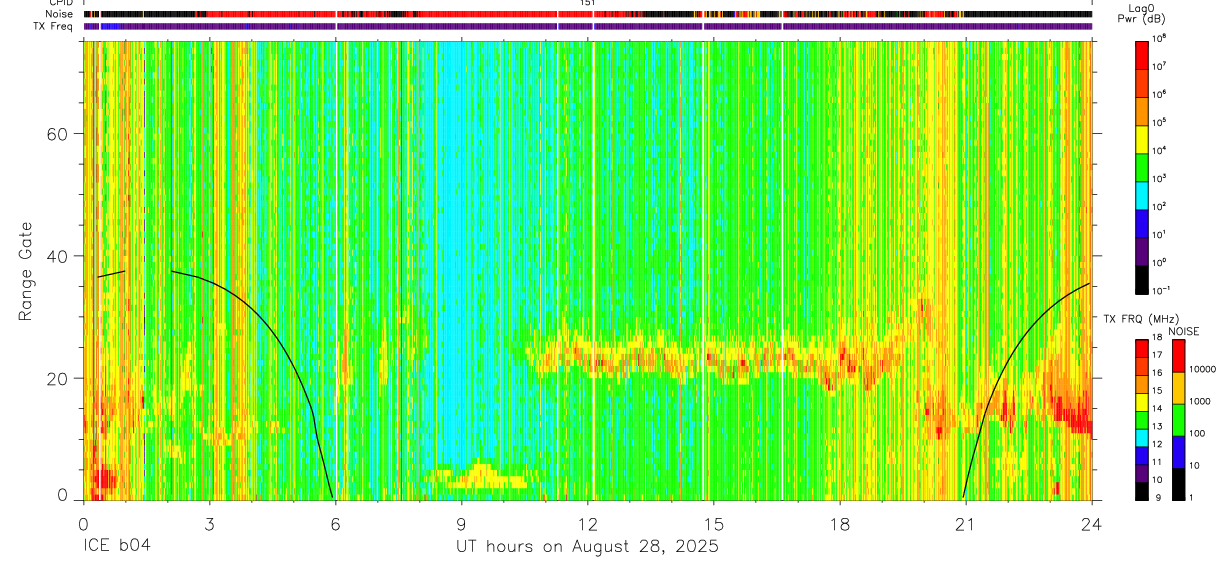The image size is (1228, 567).
Task: Click the '3' tick label on time axis
Action: point(209,523)
